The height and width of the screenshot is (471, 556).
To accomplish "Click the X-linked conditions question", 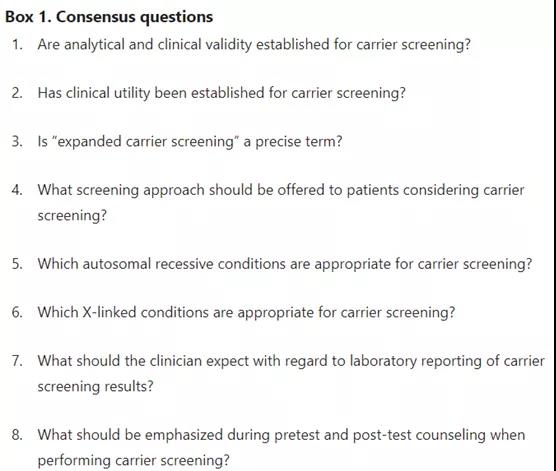I will (246, 312).
